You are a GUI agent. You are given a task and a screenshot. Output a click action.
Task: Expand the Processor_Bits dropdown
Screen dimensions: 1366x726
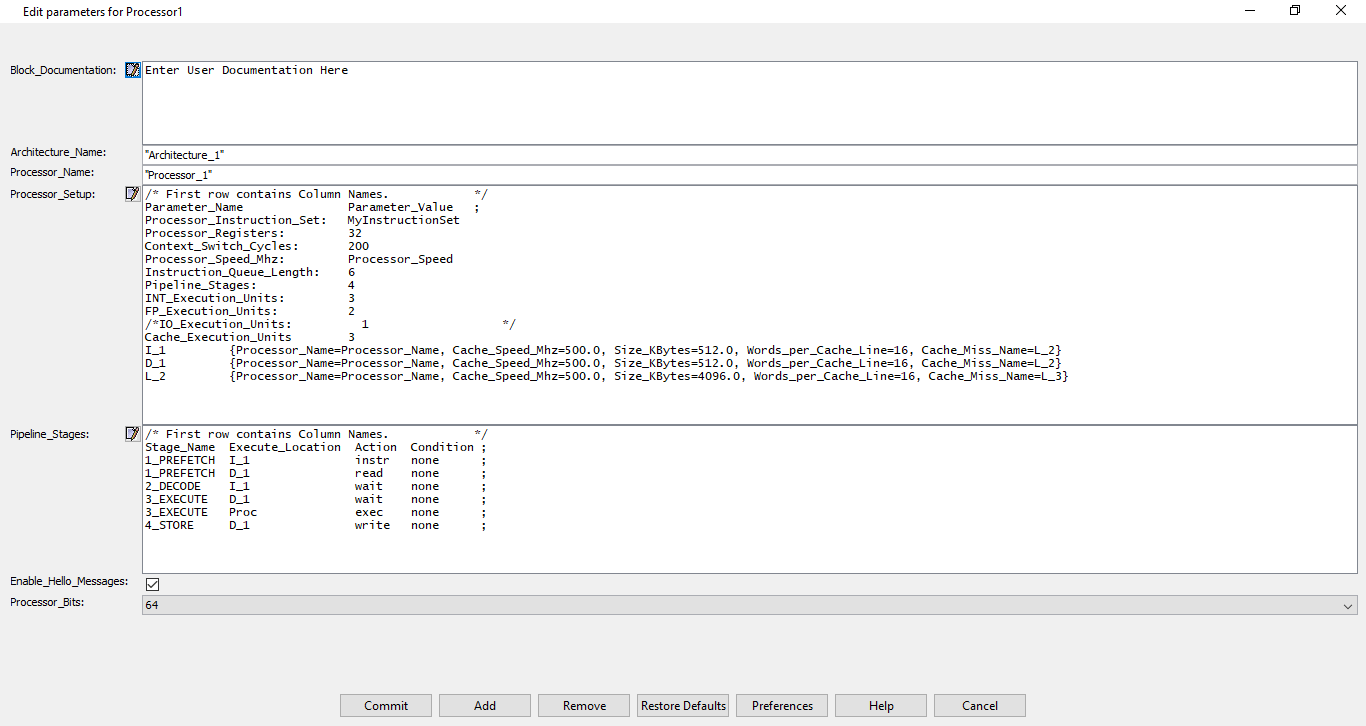pos(1349,605)
